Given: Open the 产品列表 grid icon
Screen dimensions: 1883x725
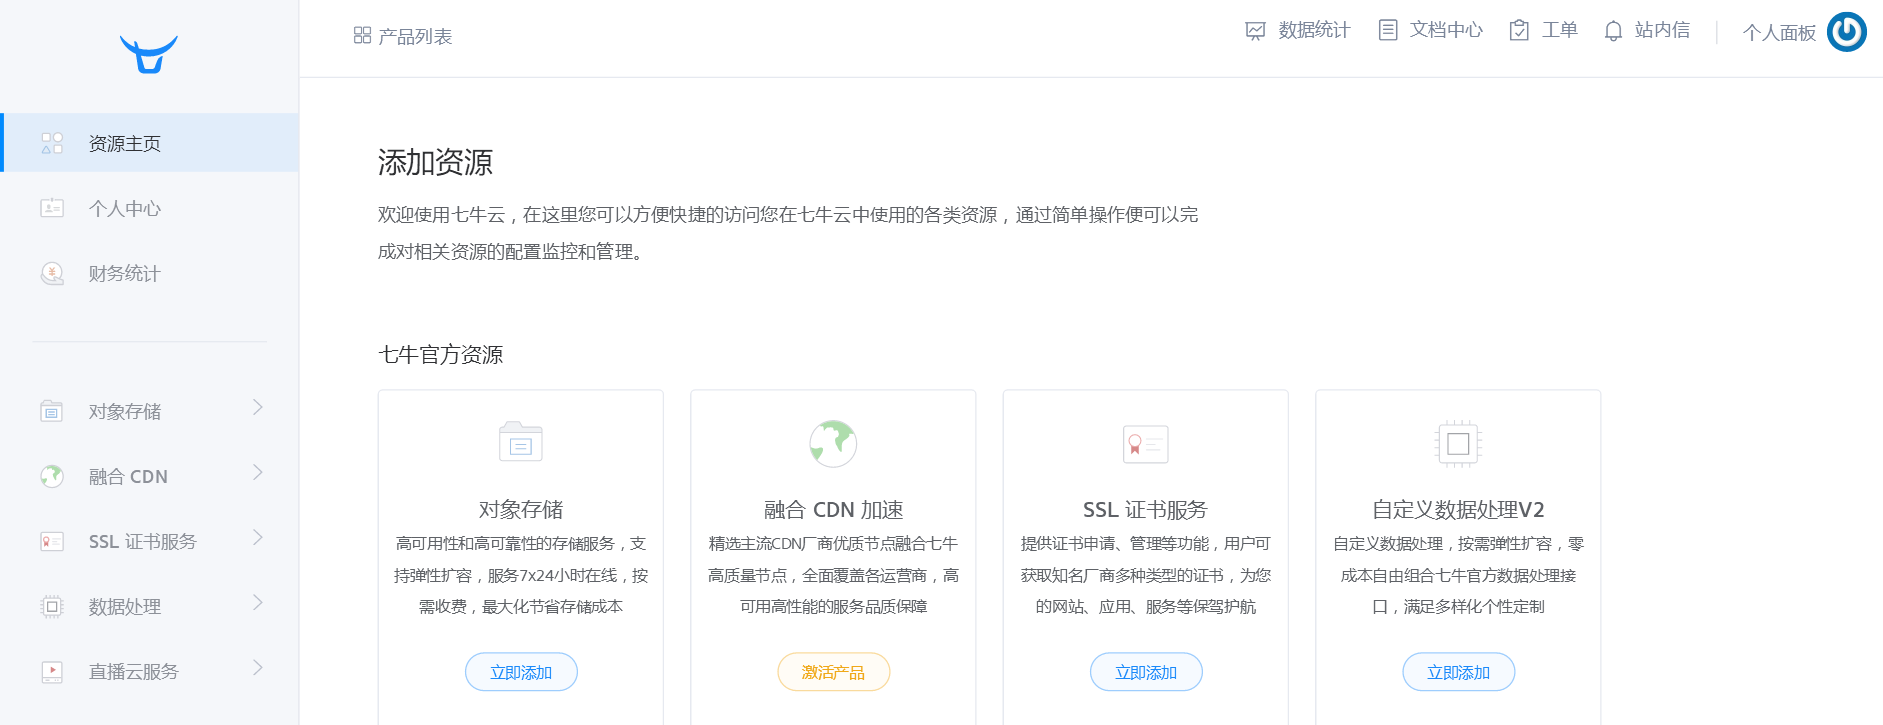Looking at the screenshot, I should click(x=362, y=36).
